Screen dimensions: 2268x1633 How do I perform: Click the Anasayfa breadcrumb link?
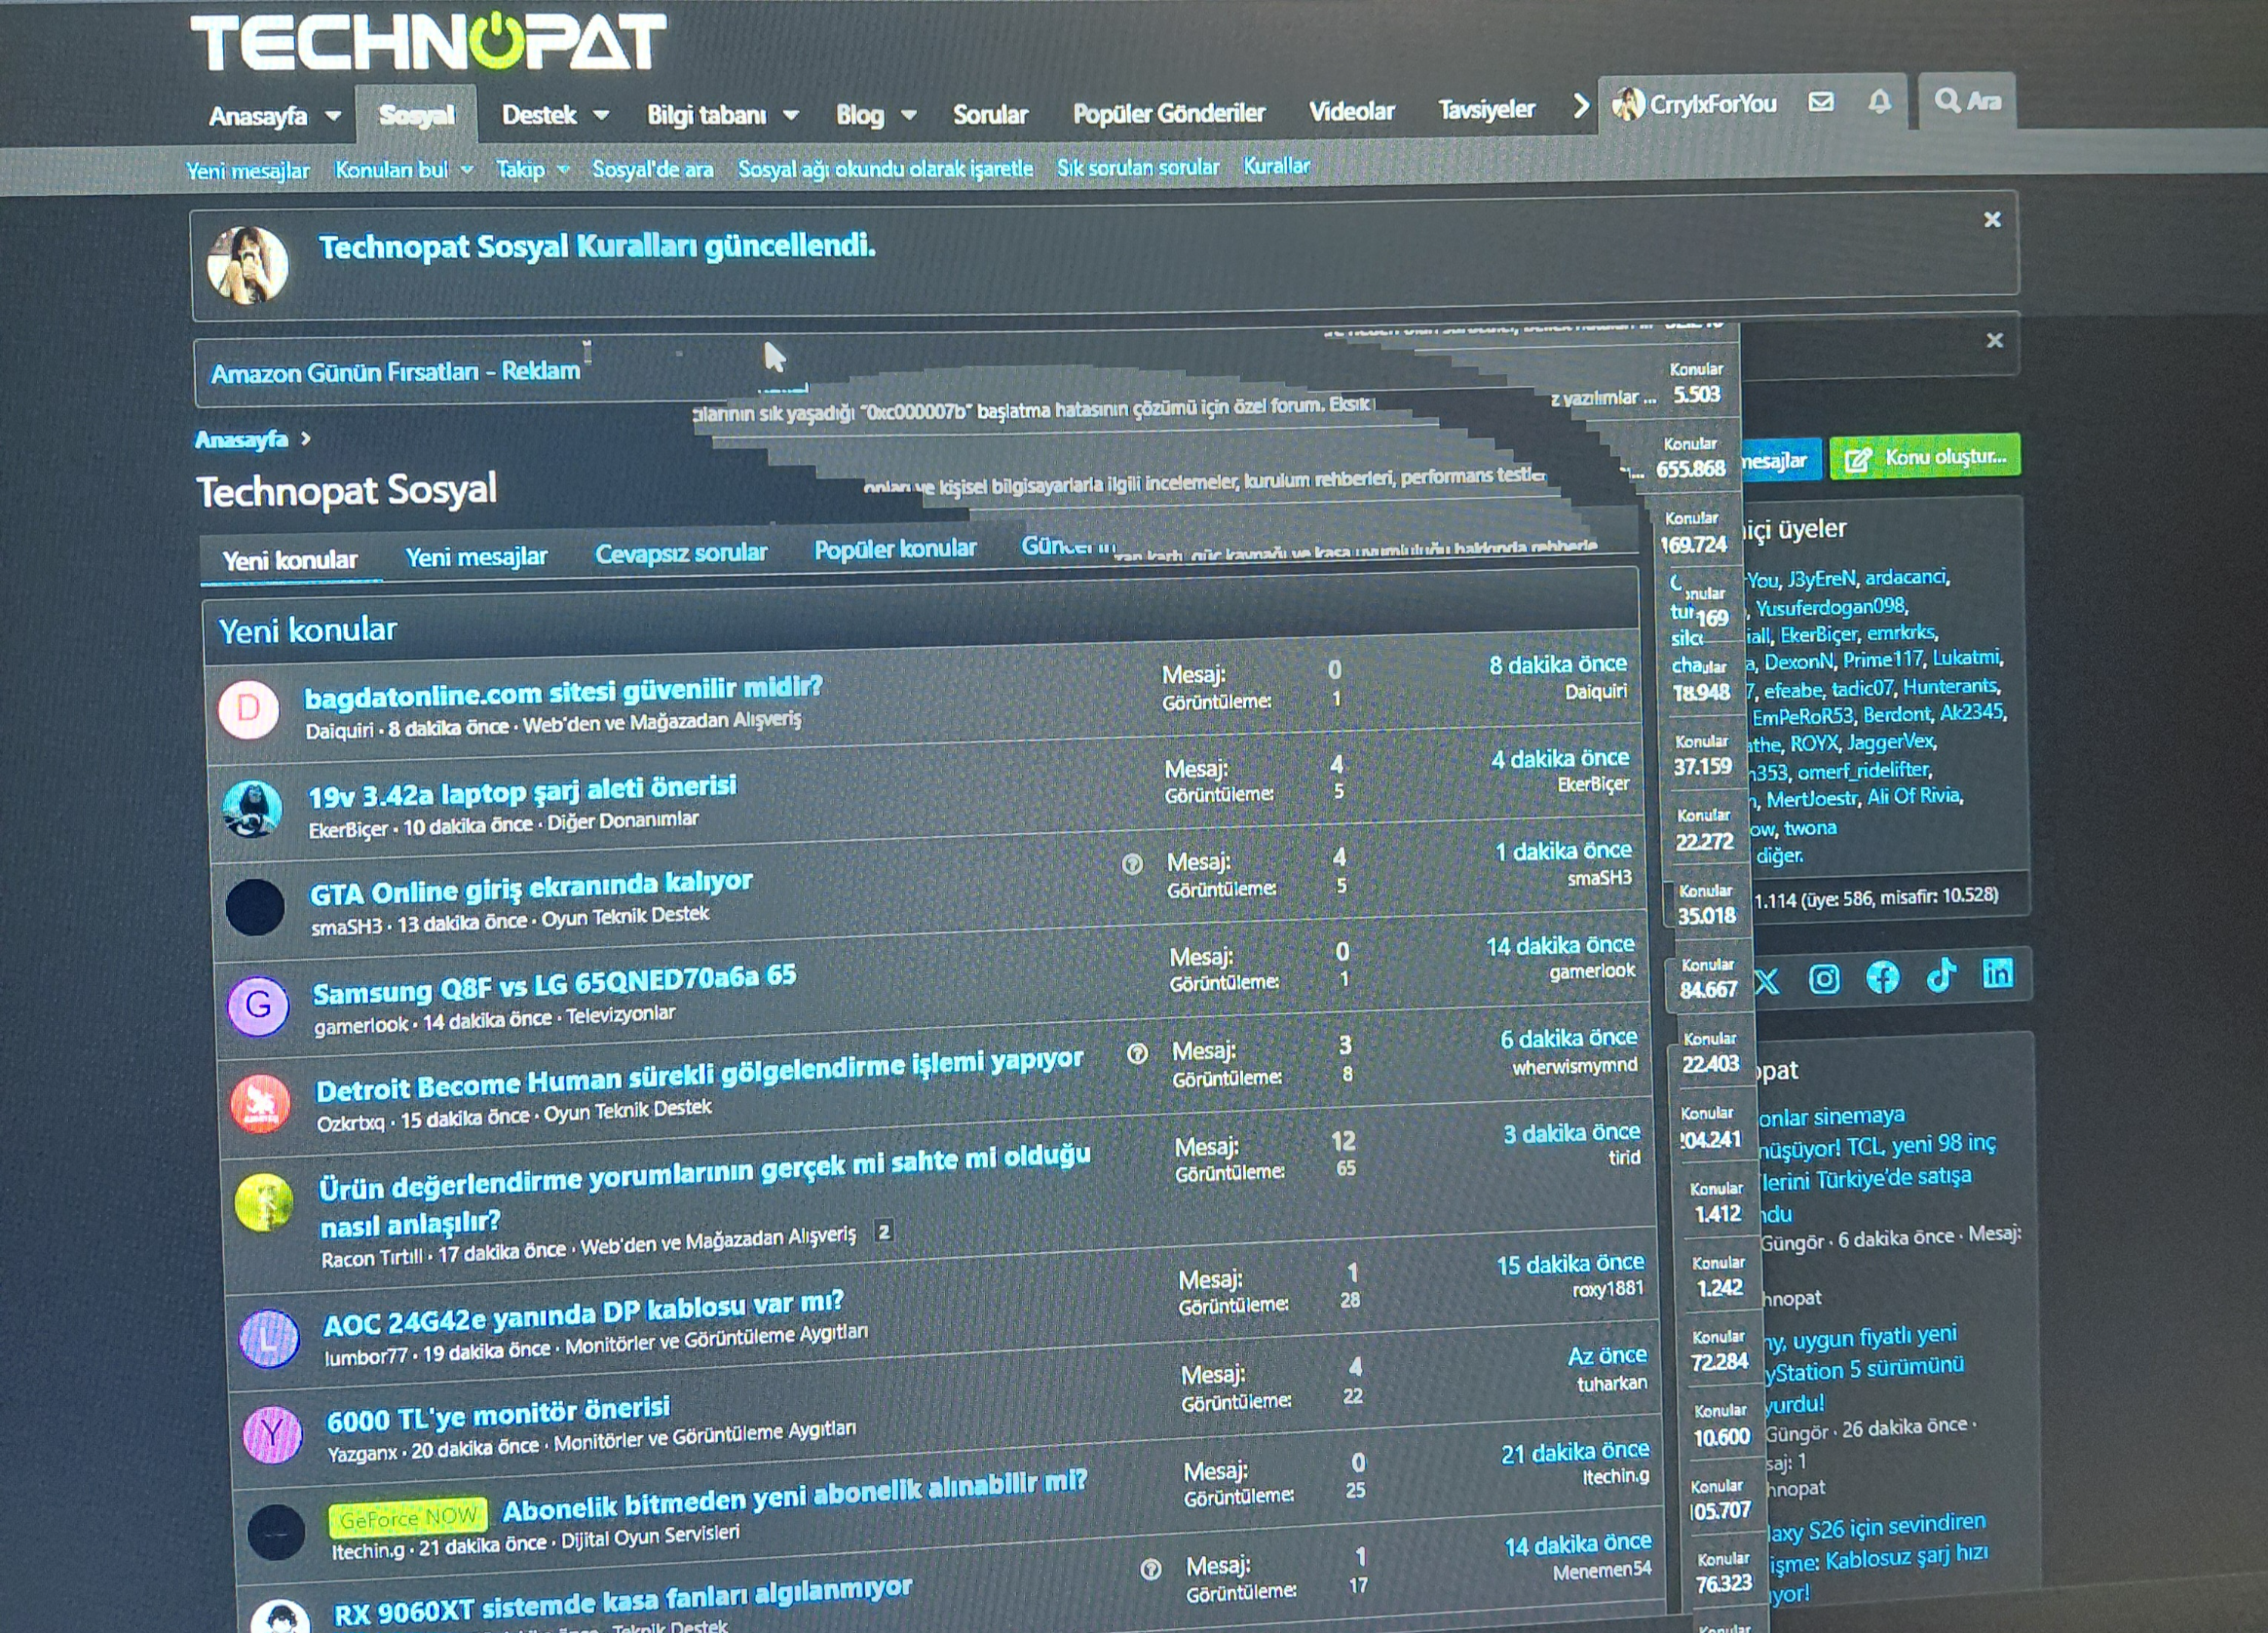(x=241, y=439)
